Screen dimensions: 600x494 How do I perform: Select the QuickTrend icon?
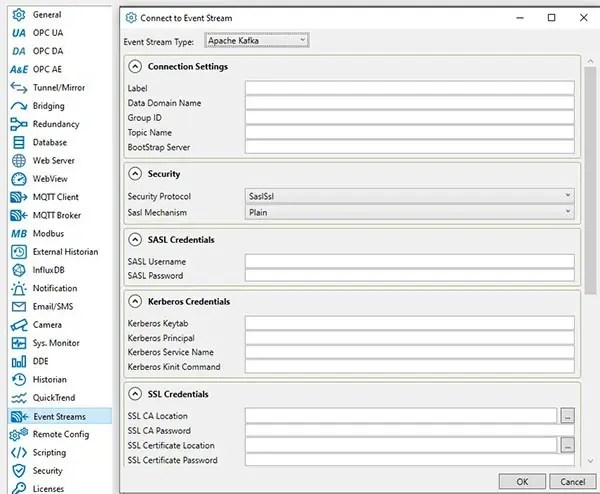coord(19,398)
